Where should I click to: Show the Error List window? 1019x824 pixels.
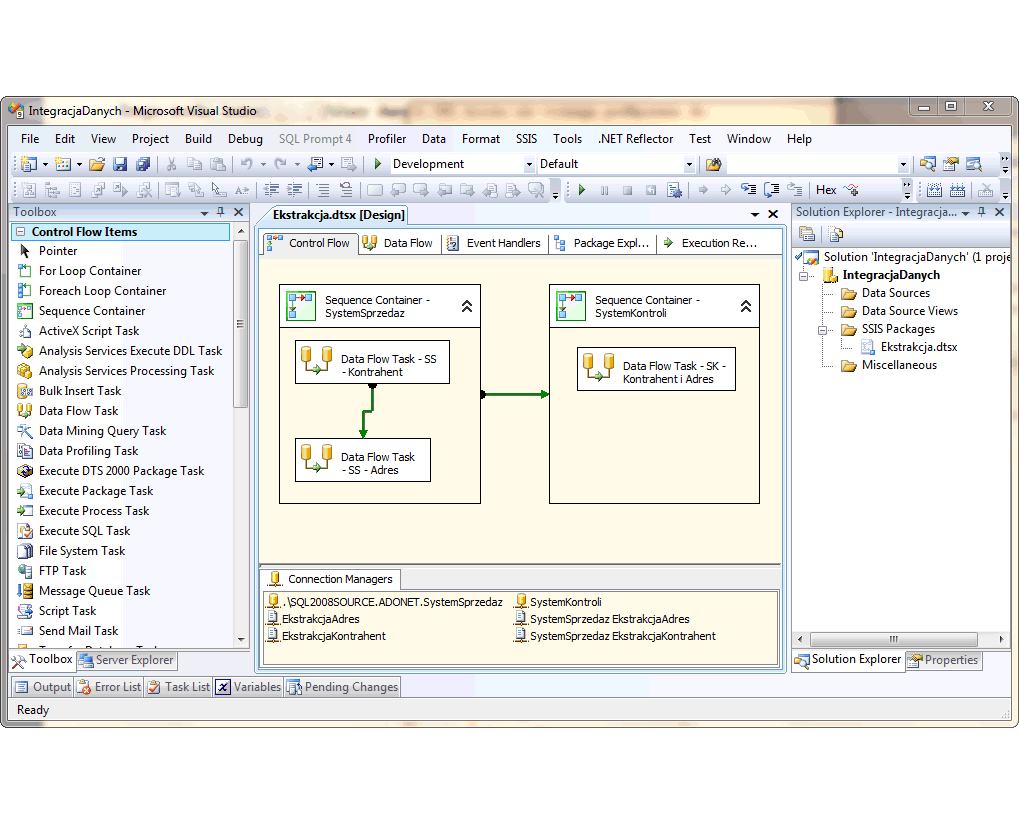click(109, 688)
